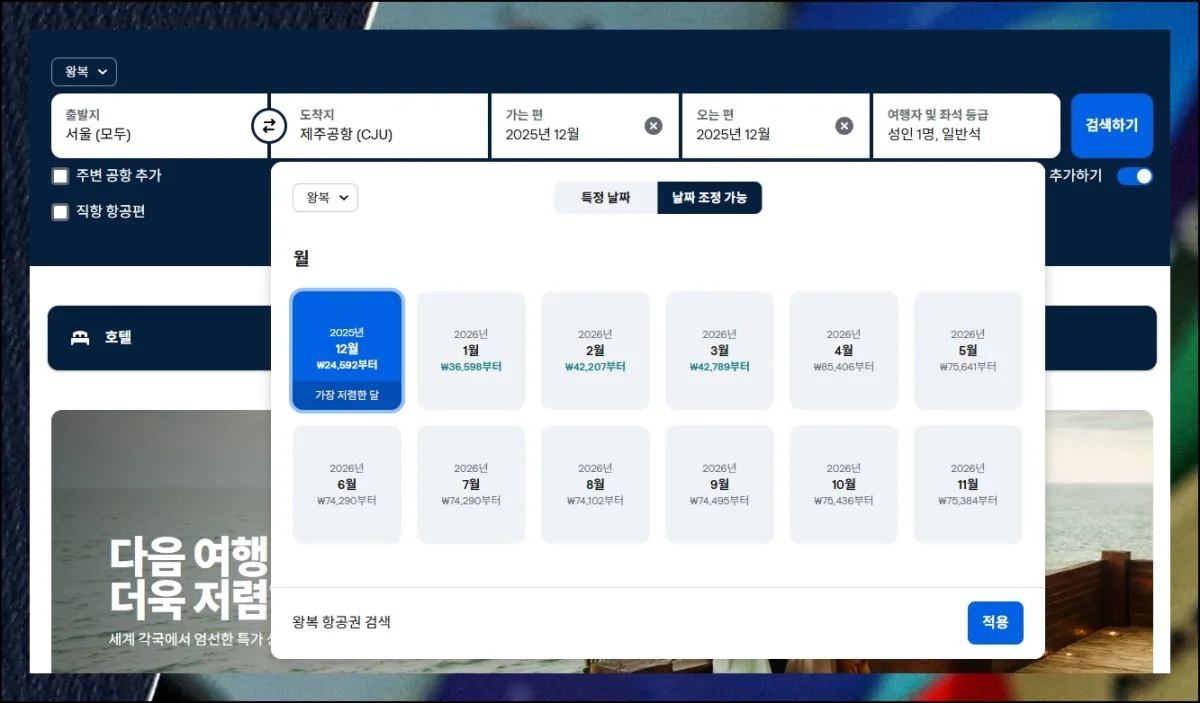Open 여행자 및 좌석 등급 selector
This screenshot has width=1200, height=703.
click(x=965, y=126)
